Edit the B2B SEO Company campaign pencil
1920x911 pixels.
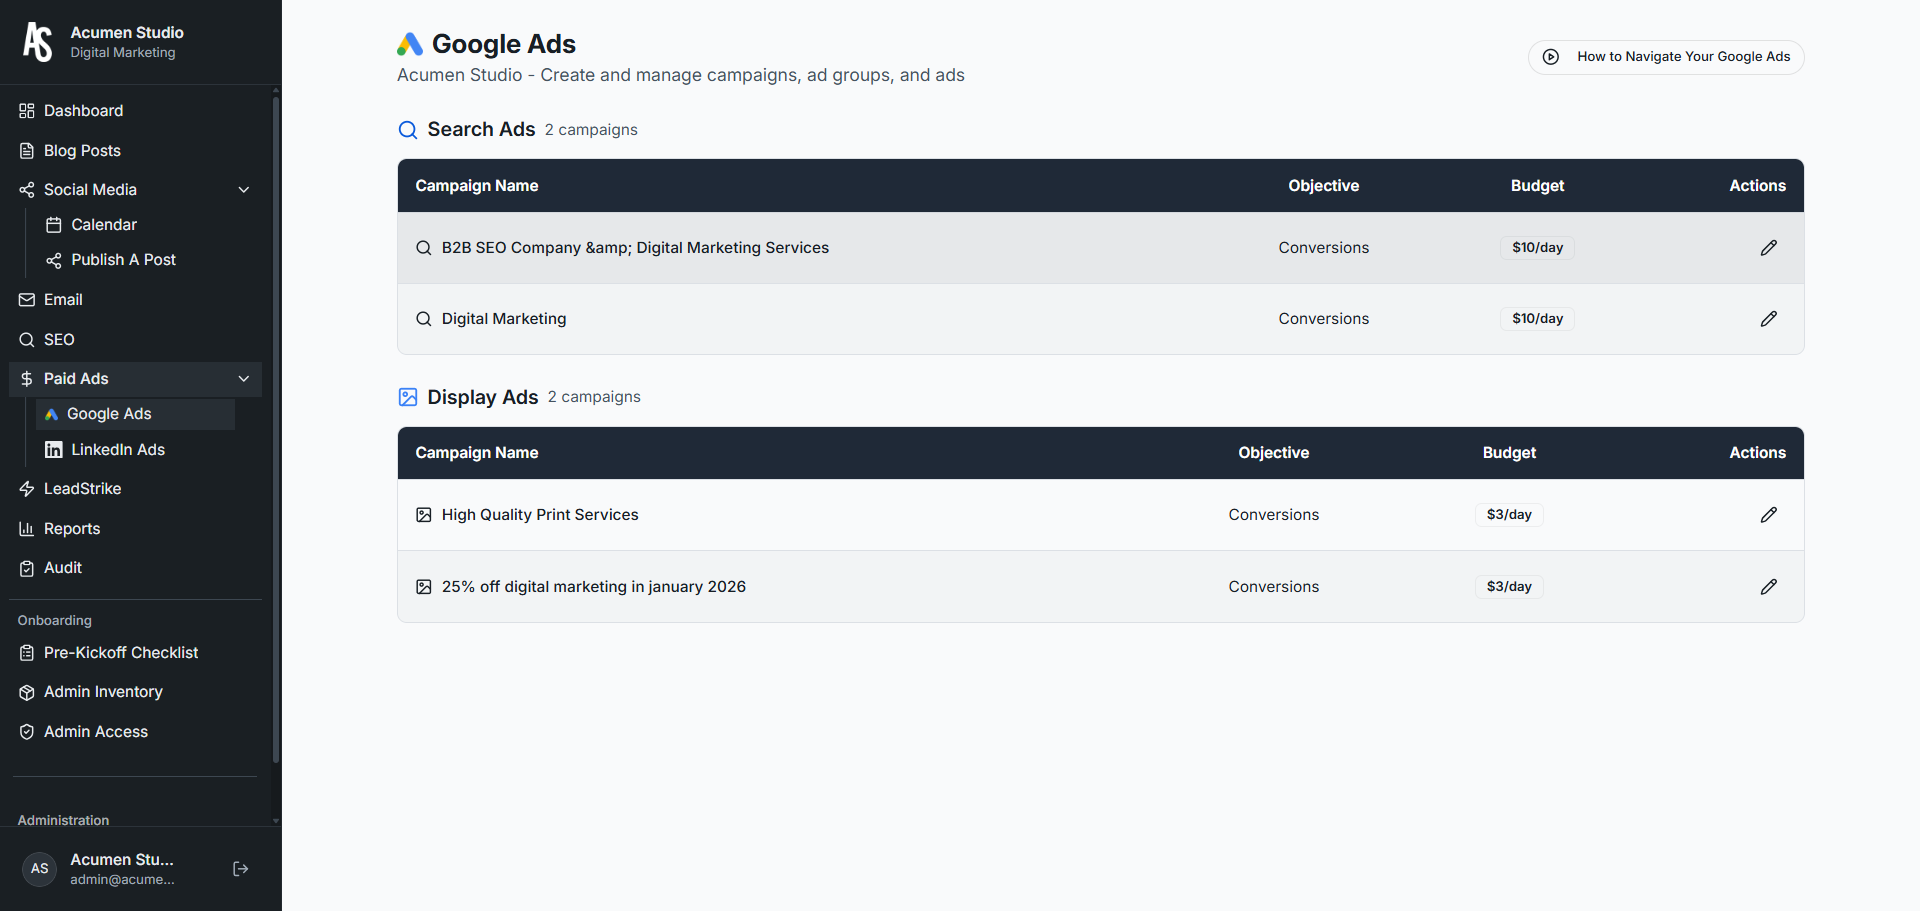pyautogui.click(x=1769, y=248)
